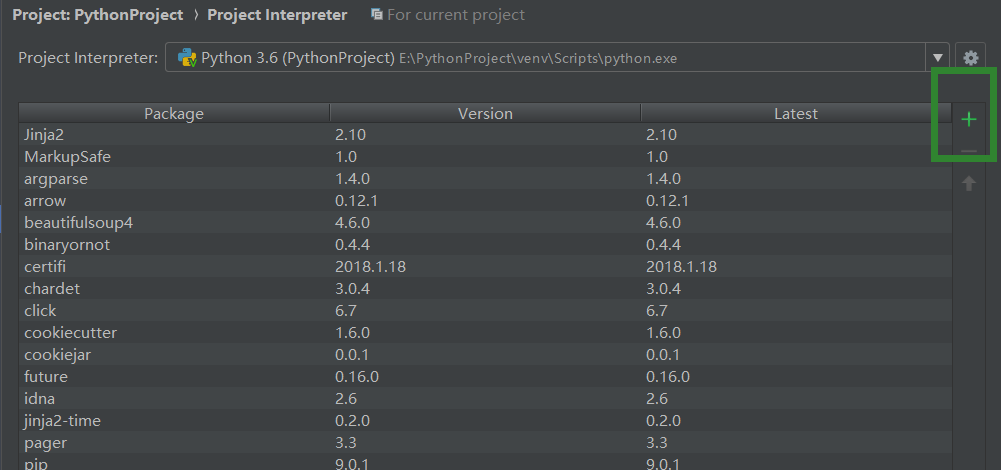Click latest version 1.6.0 for cookiecutter
Viewport: 1001px width, 470px height.
663,333
